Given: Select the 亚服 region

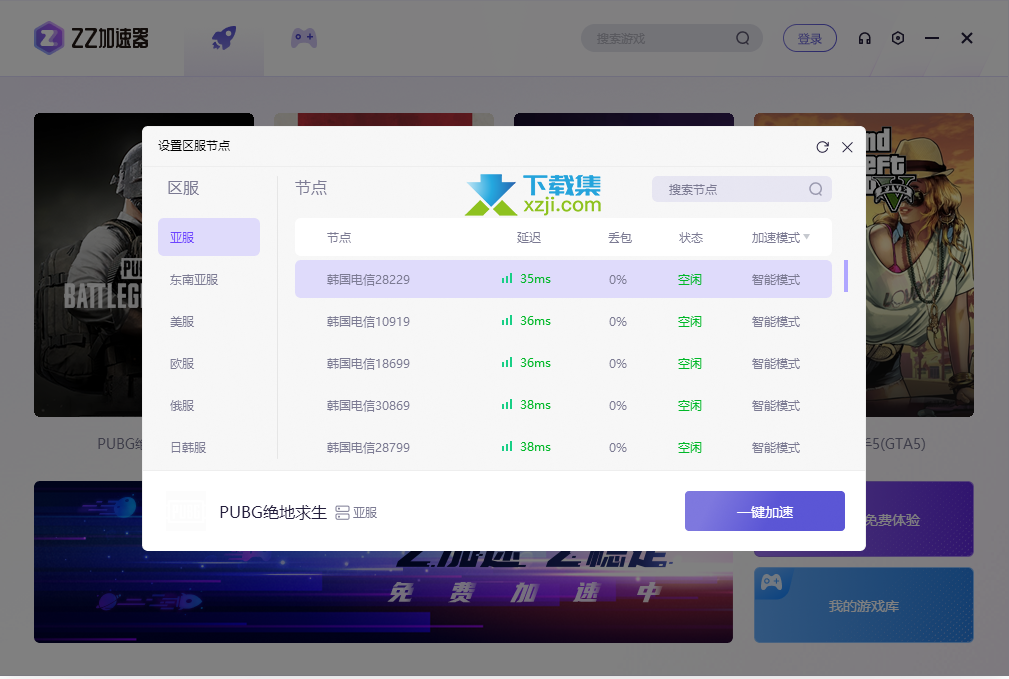Looking at the screenshot, I should (208, 237).
